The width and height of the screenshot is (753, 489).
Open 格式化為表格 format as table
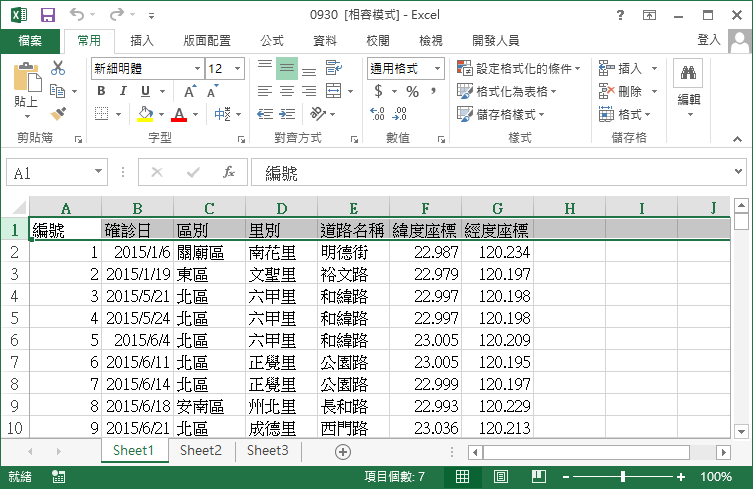tap(507, 91)
